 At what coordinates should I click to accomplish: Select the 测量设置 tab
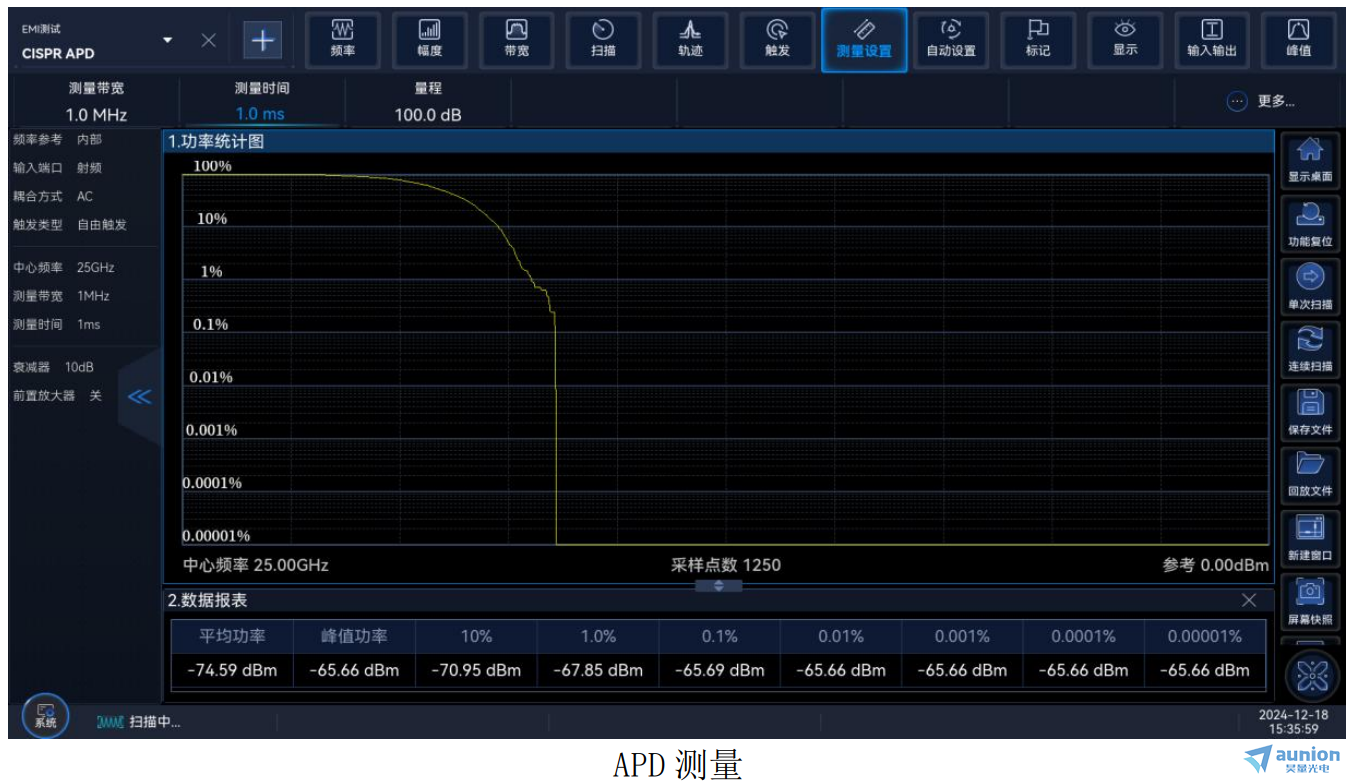tap(864, 40)
